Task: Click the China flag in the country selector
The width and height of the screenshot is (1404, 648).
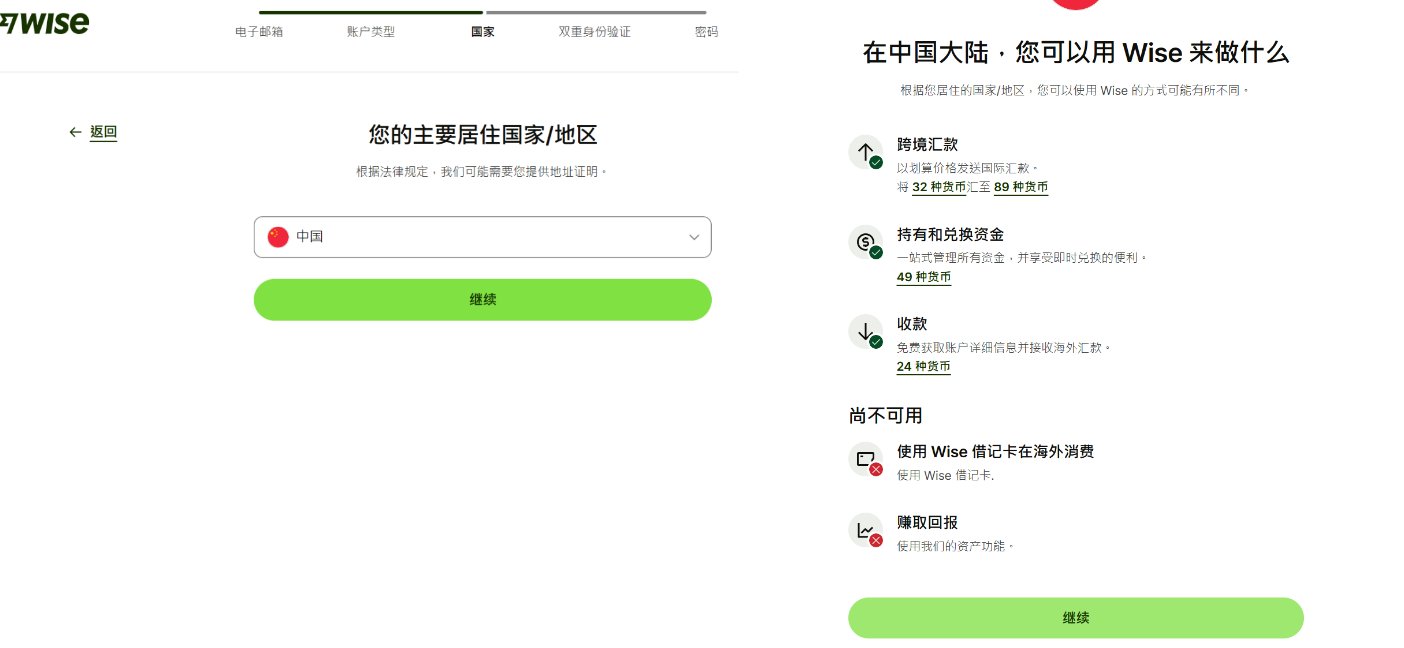Action: [277, 237]
